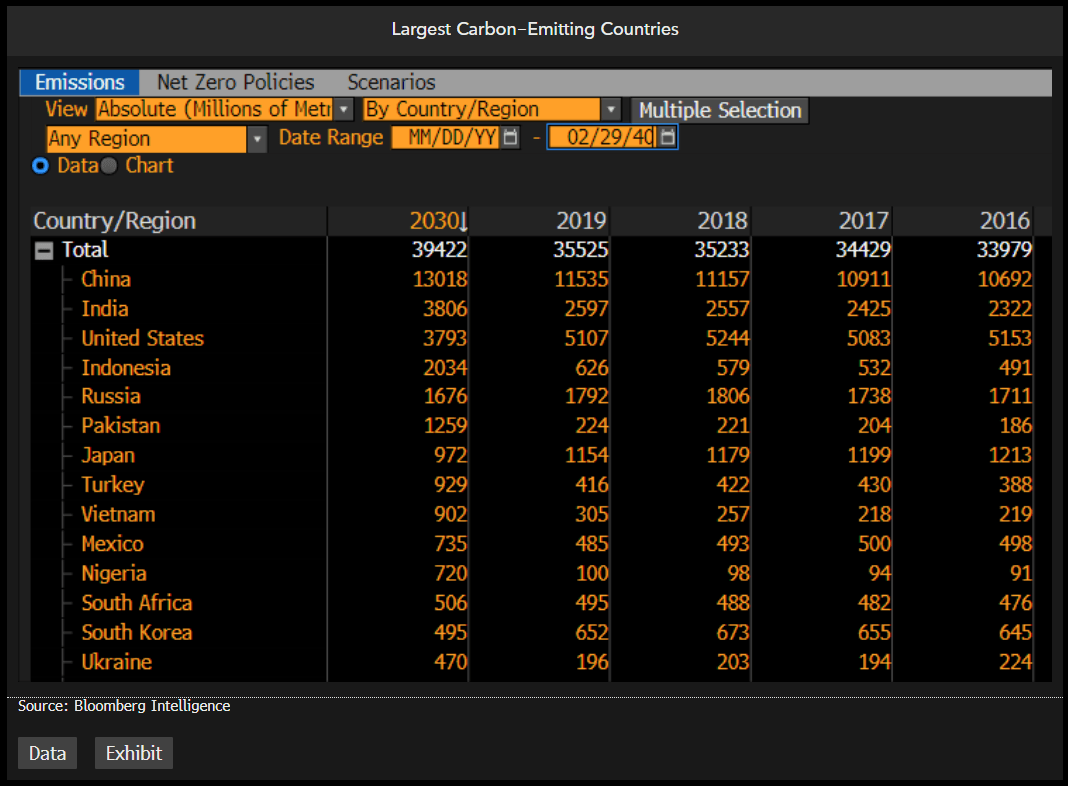This screenshot has height=786, width=1068.
Task: Click China 2016 value 10692
Action: pyautogui.click(x=1005, y=279)
